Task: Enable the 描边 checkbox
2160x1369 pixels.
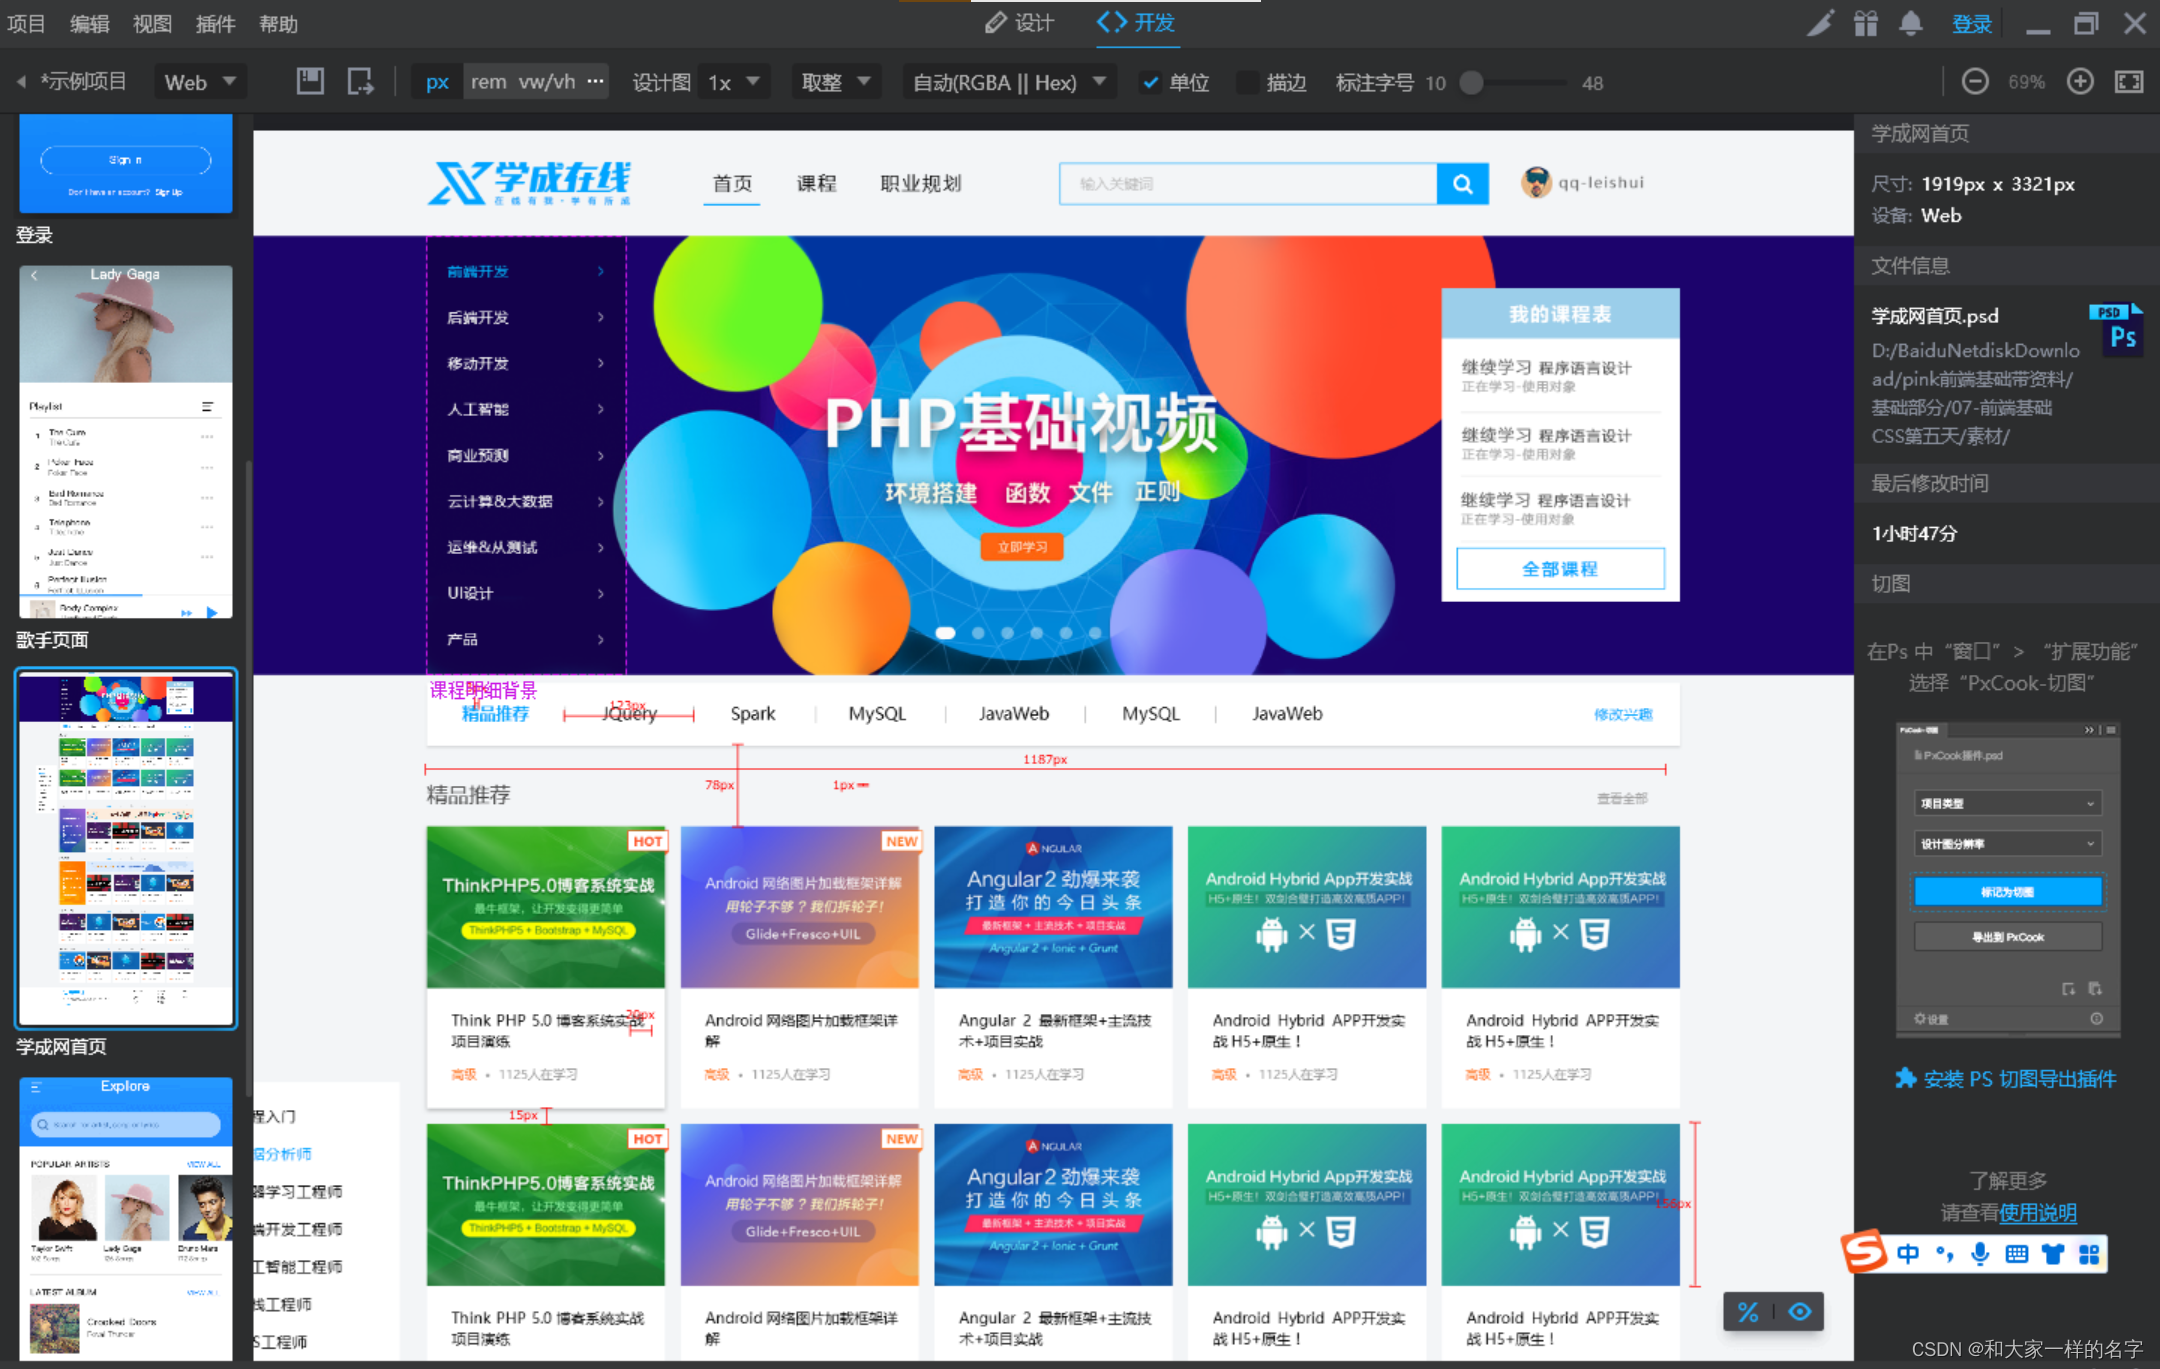Action: tap(1247, 83)
